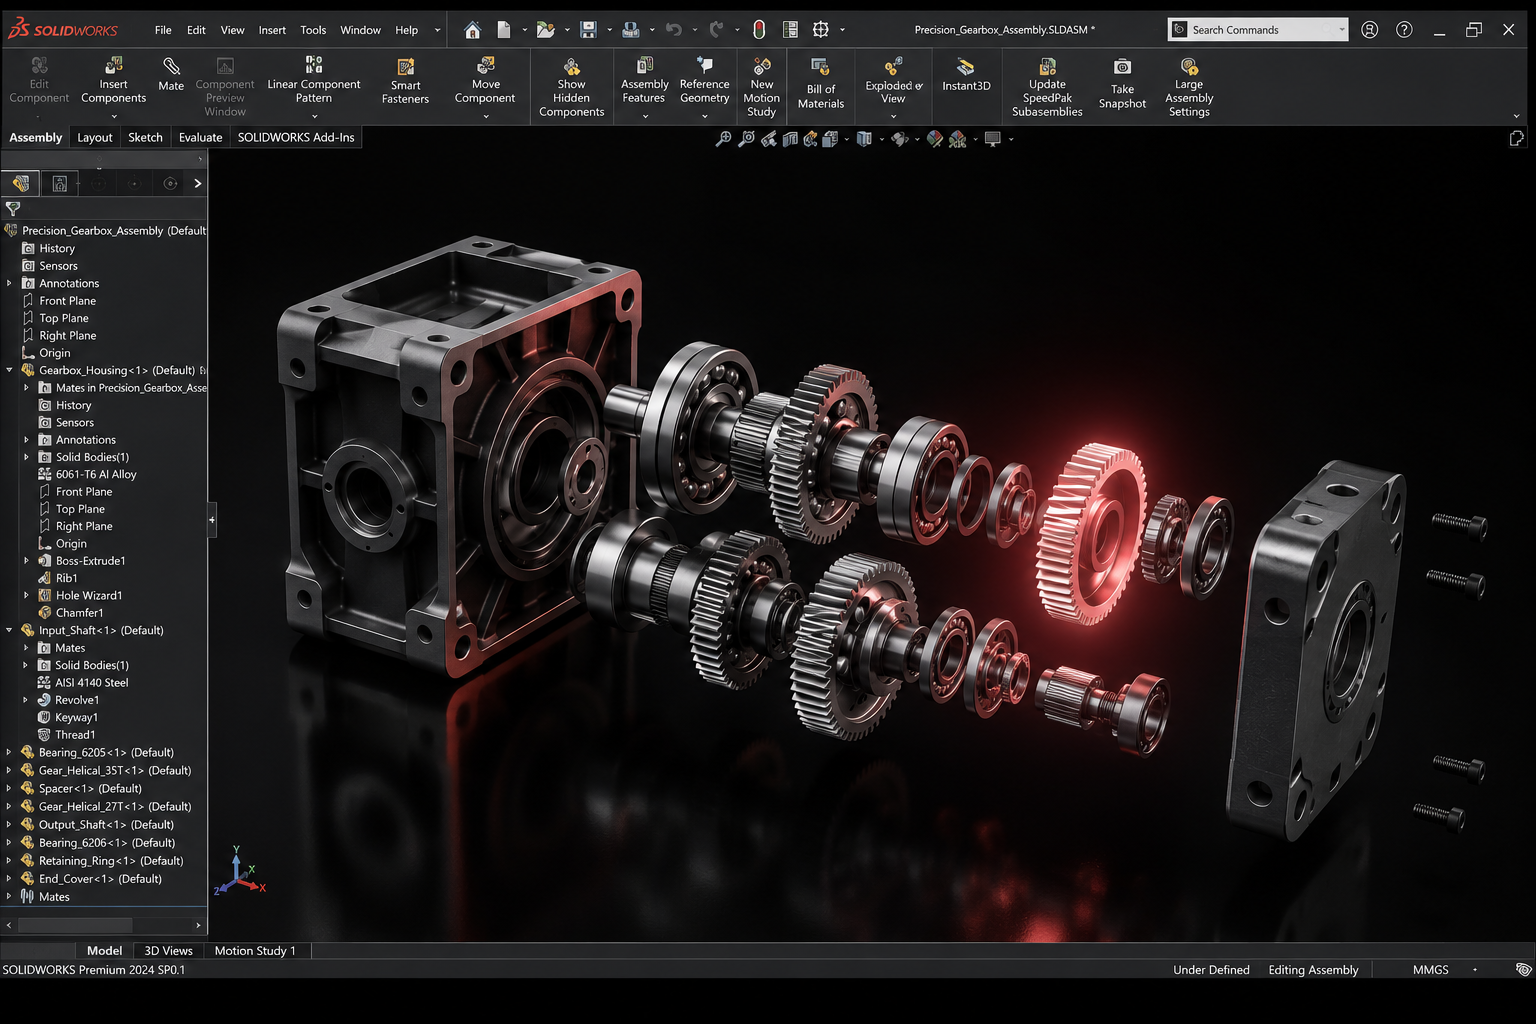Open the dropdown arrow below Exploded View
The height and width of the screenshot is (1024, 1536).
[893, 116]
